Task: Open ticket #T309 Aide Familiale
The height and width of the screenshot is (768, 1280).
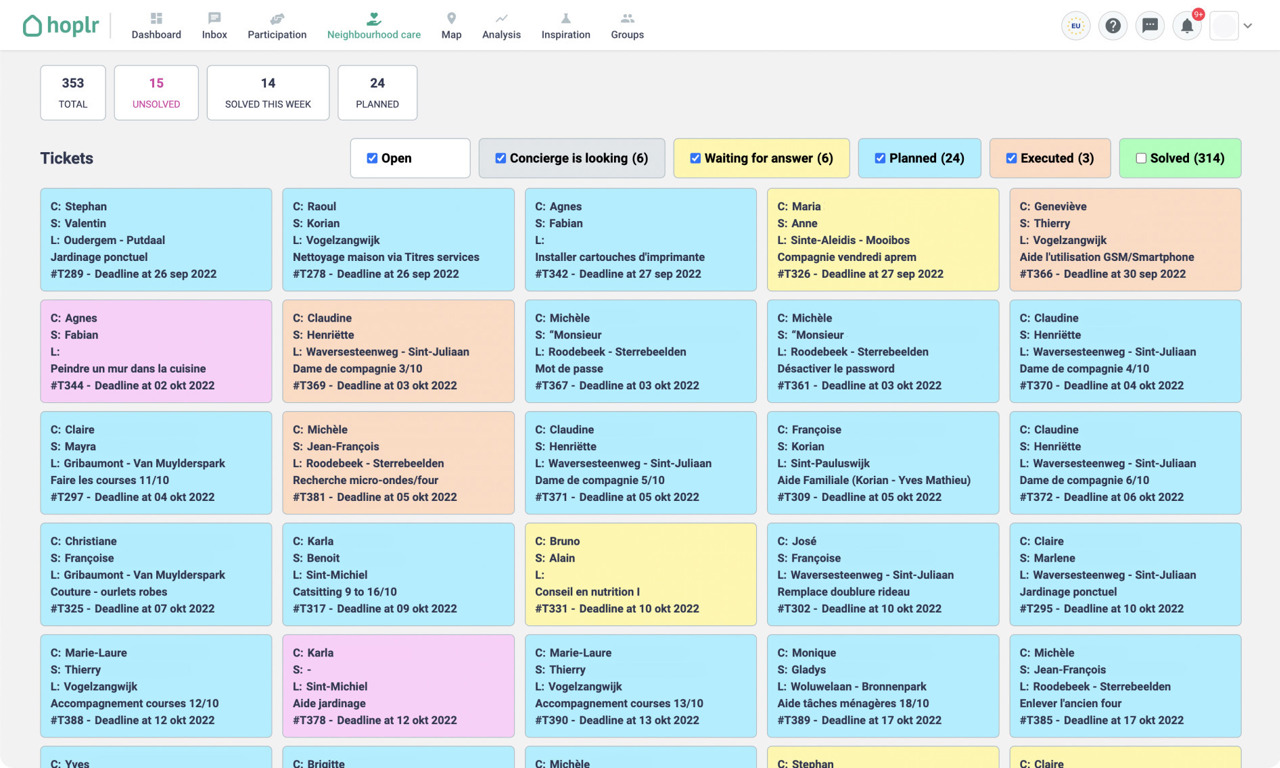Action: pyautogui.click(x=883, y=463)
